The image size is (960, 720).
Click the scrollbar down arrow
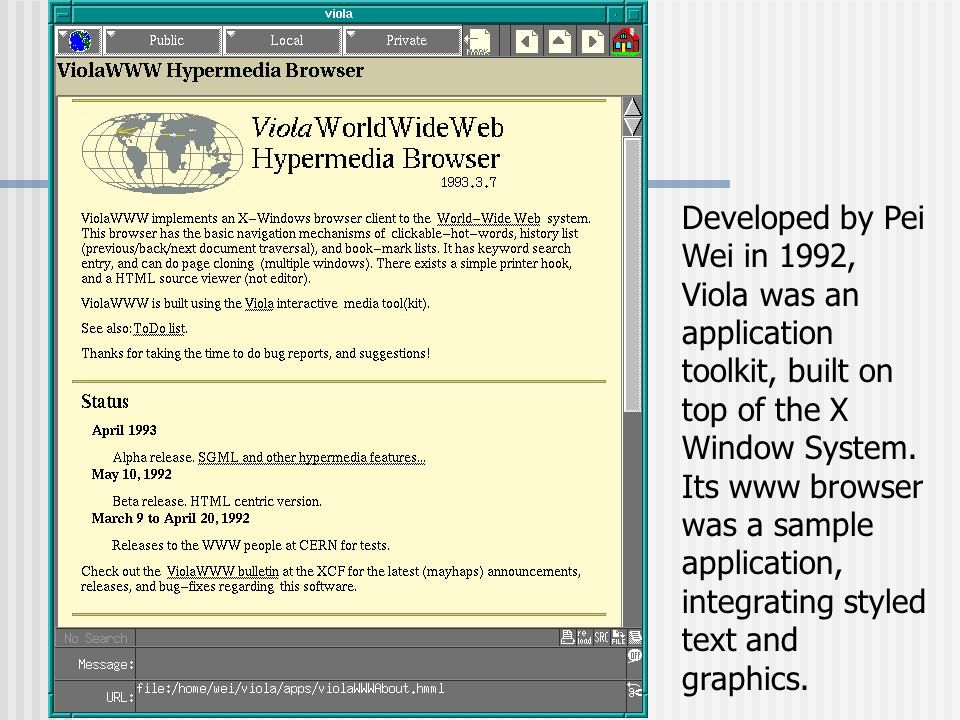point(632,126)
